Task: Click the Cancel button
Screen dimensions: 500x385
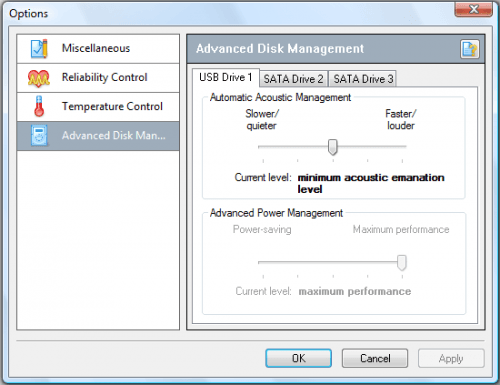Action: (375, 358)
